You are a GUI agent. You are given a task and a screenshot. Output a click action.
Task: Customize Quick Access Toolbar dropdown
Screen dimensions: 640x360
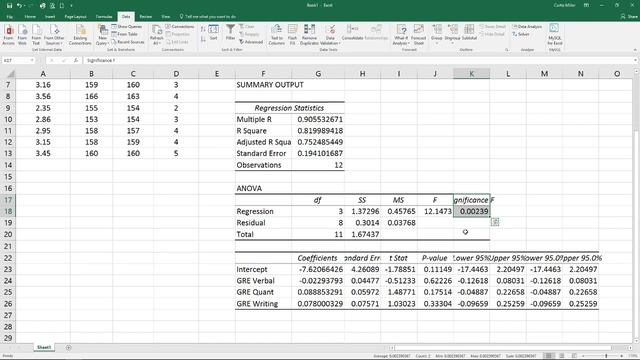71,6
